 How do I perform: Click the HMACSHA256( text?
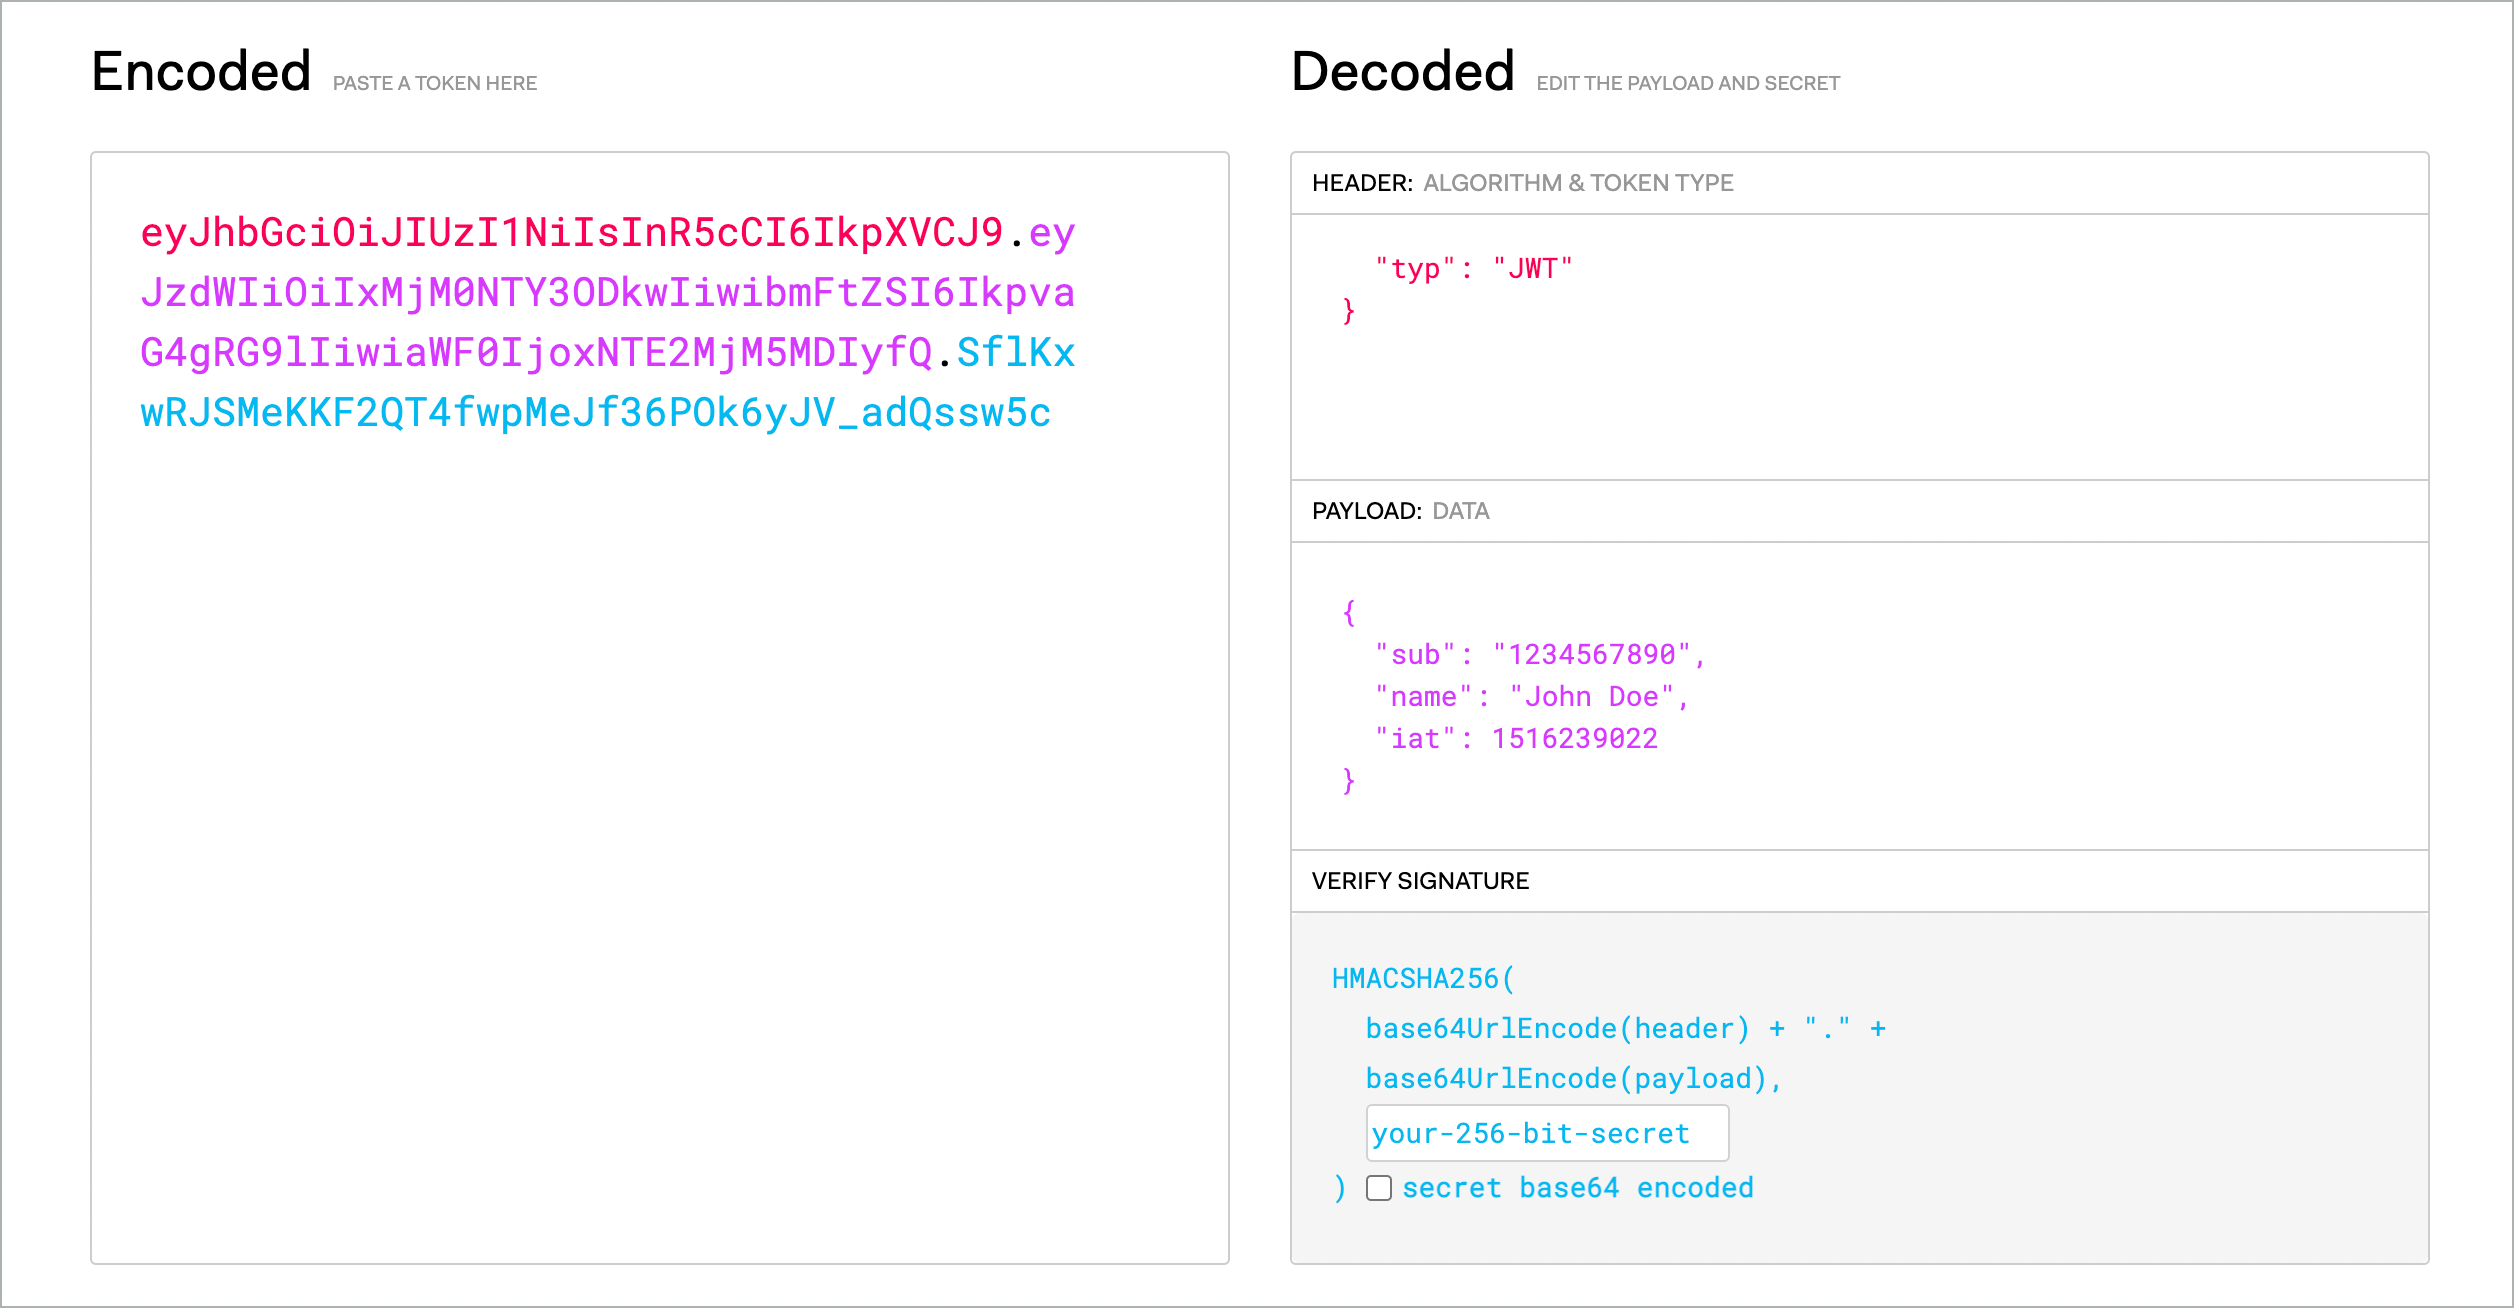pos(1423,979)
